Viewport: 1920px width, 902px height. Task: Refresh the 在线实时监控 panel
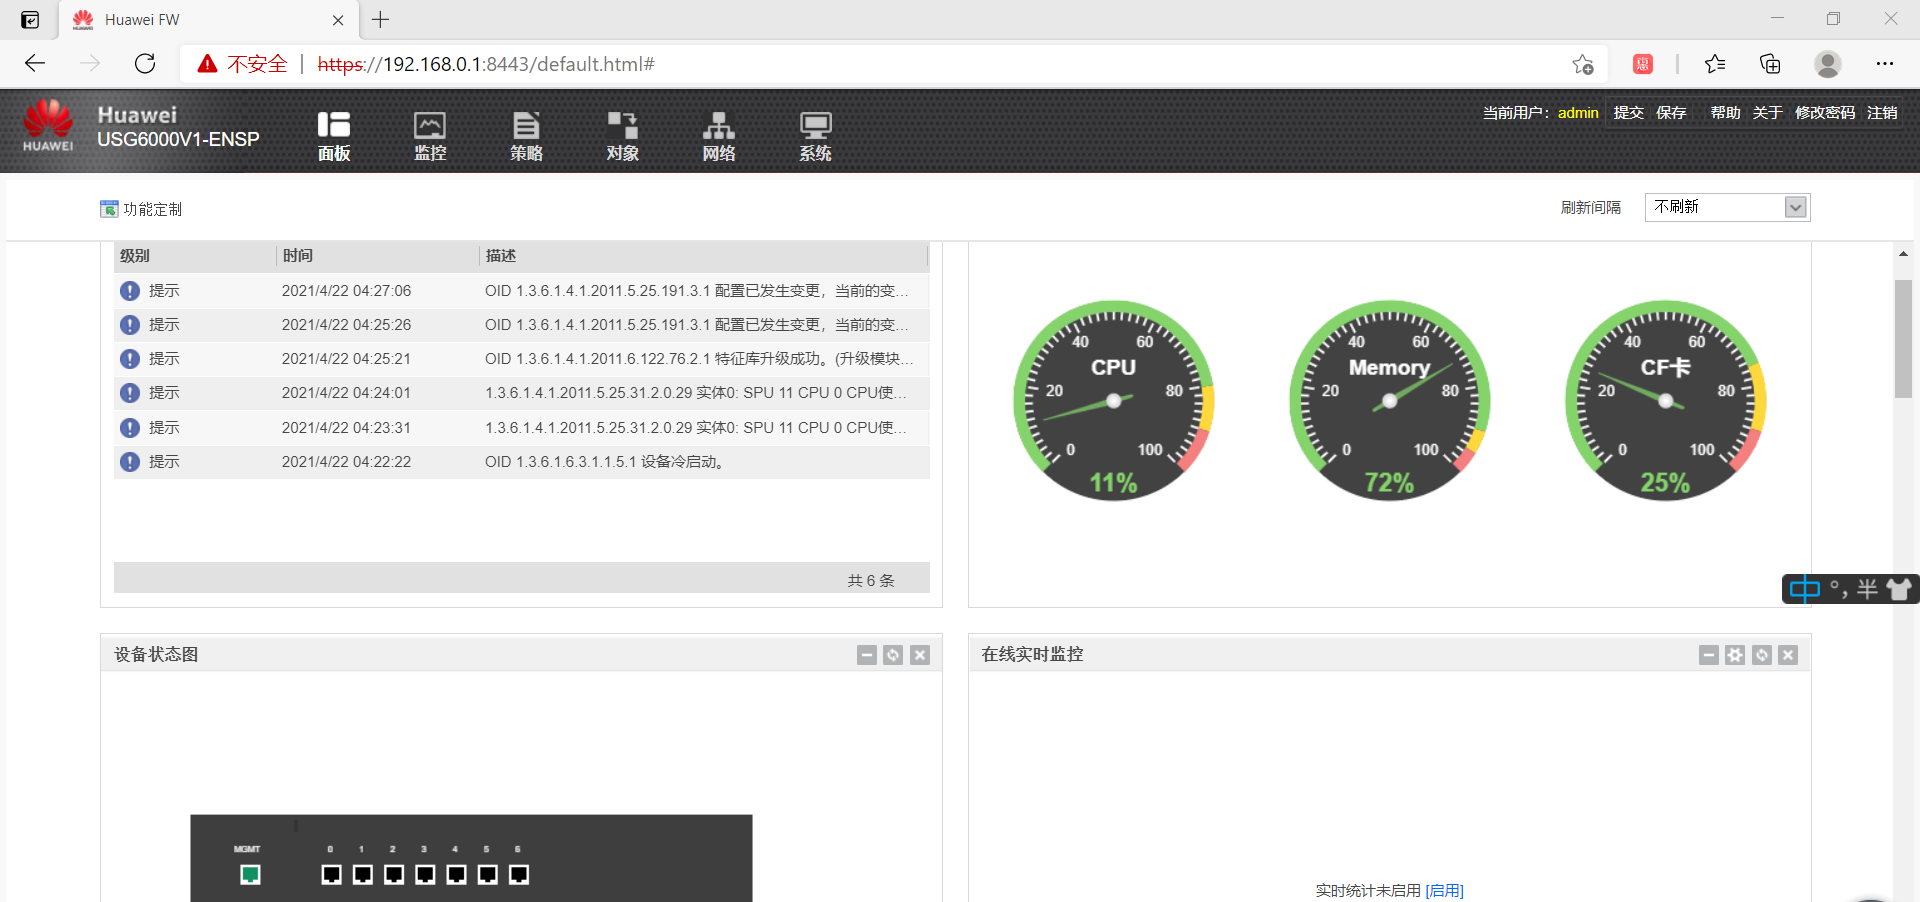tap(1762, 655)
